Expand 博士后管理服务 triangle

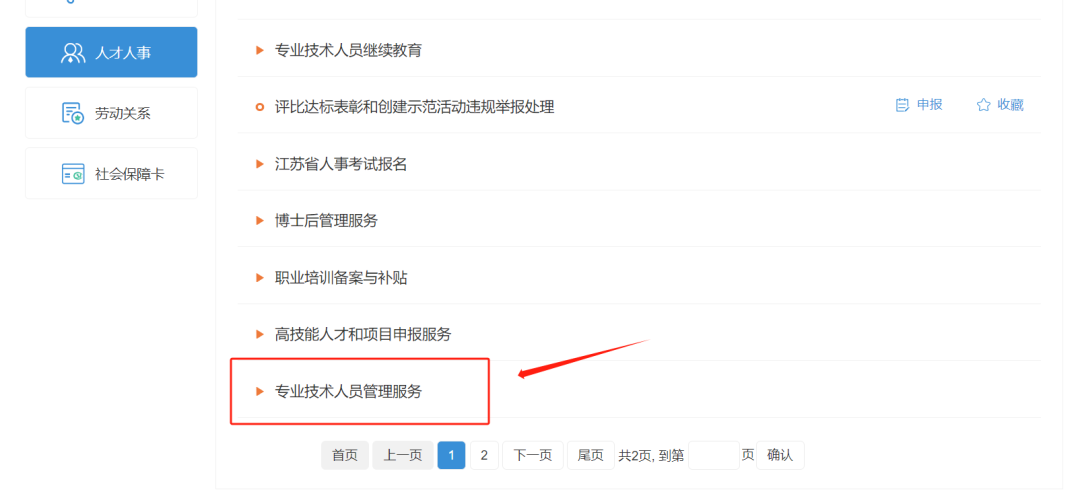tap(260, 221)
